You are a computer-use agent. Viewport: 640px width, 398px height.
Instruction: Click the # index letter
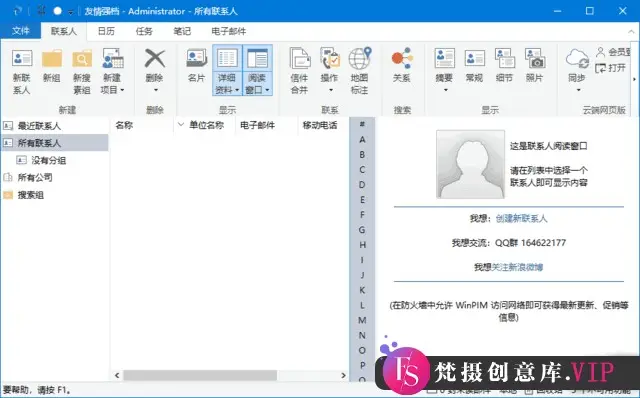click(362, 124)
